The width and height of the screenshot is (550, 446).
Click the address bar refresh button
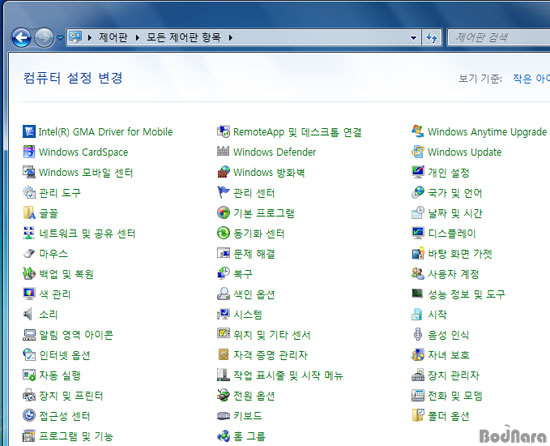click(x=432, y=38)
